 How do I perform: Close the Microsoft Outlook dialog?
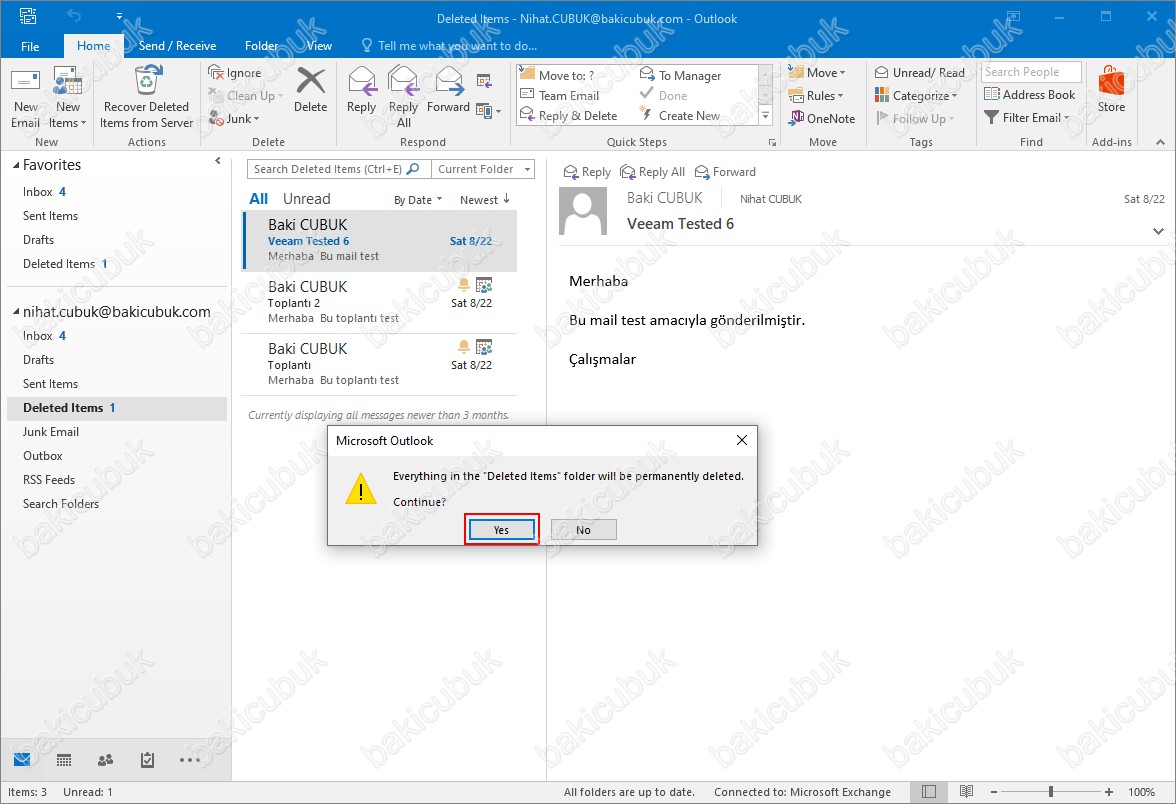click(x=742, y=440)
